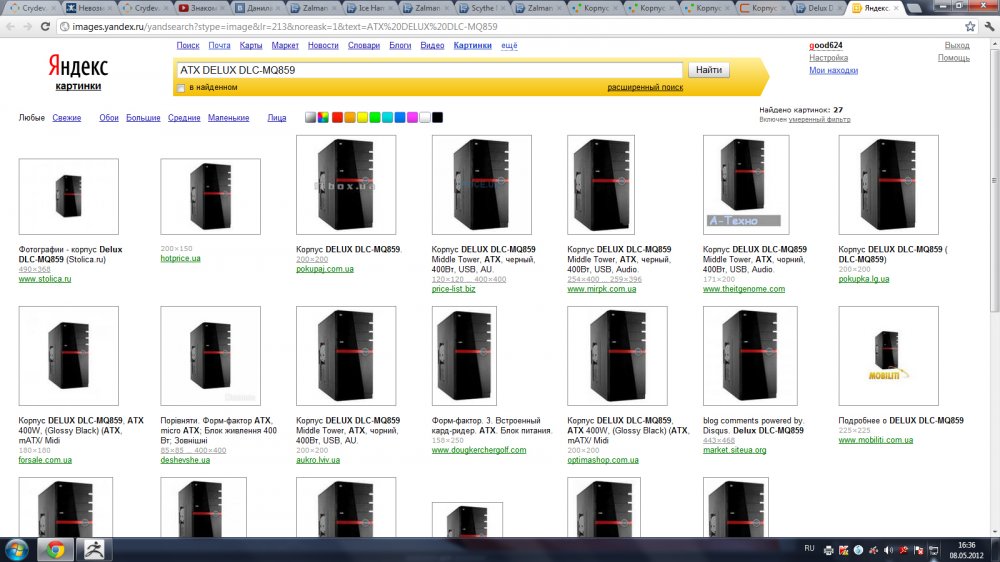Click the browser back arrow button

pyautogui.click(x=11, y=25)
